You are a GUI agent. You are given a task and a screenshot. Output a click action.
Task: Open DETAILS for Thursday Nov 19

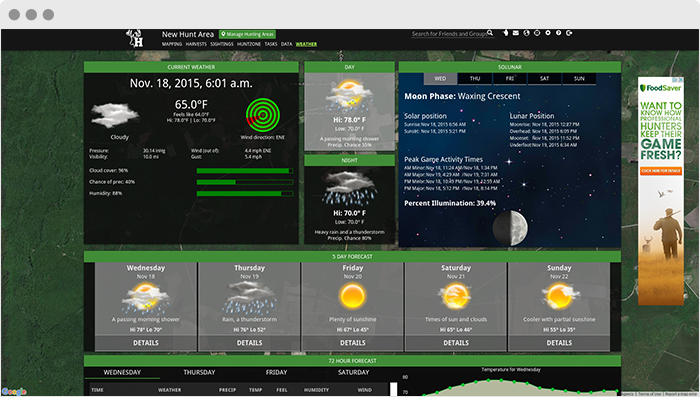click(x=250, y=343)
